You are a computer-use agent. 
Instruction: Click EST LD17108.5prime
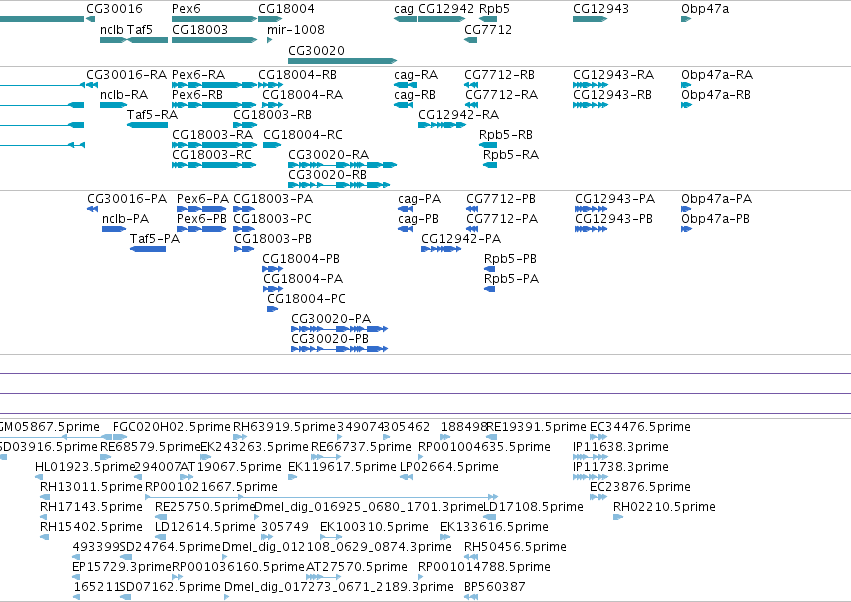tap(534, 507)
